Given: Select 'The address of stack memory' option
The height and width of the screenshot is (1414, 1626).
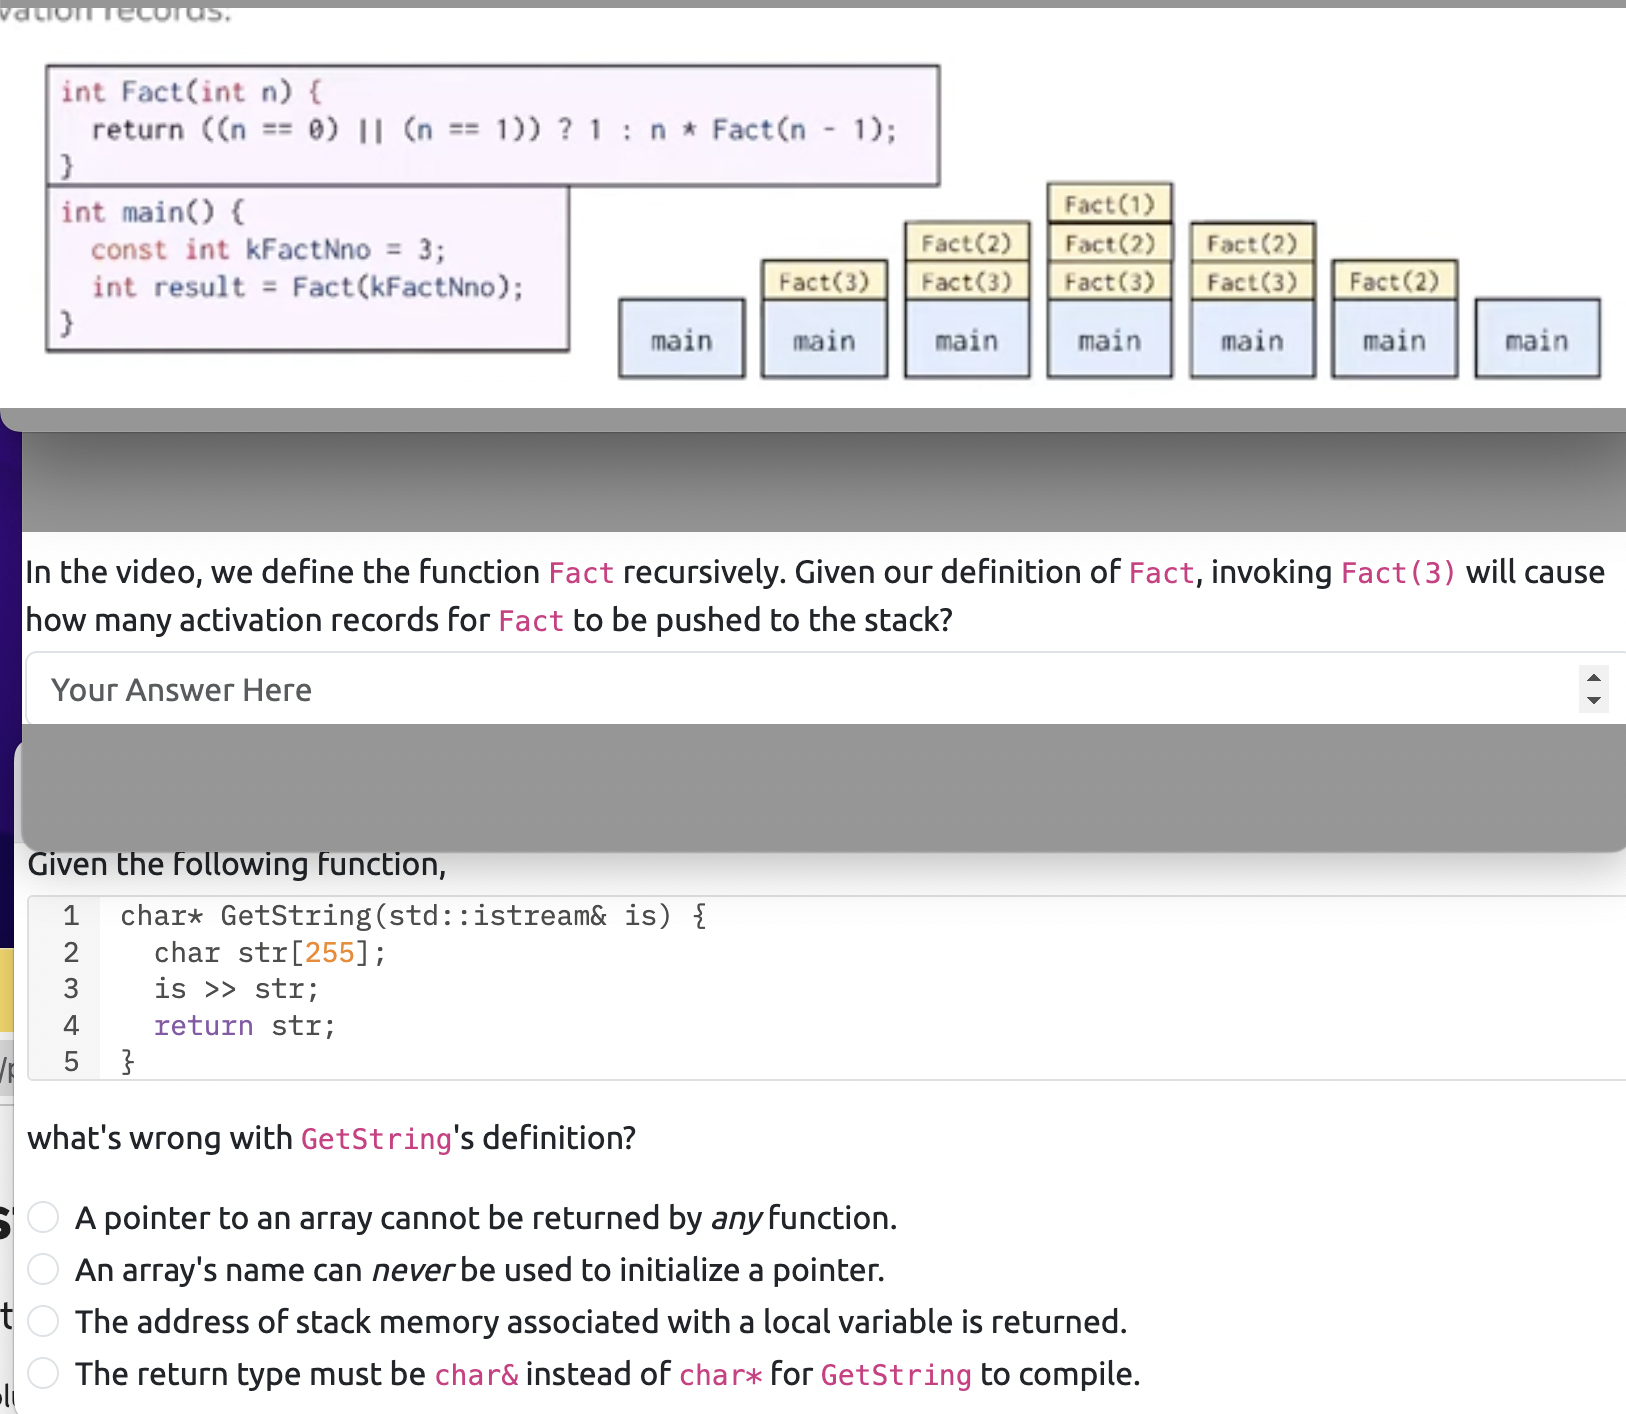Looking at the screenshot, I should coord(43,1320).
